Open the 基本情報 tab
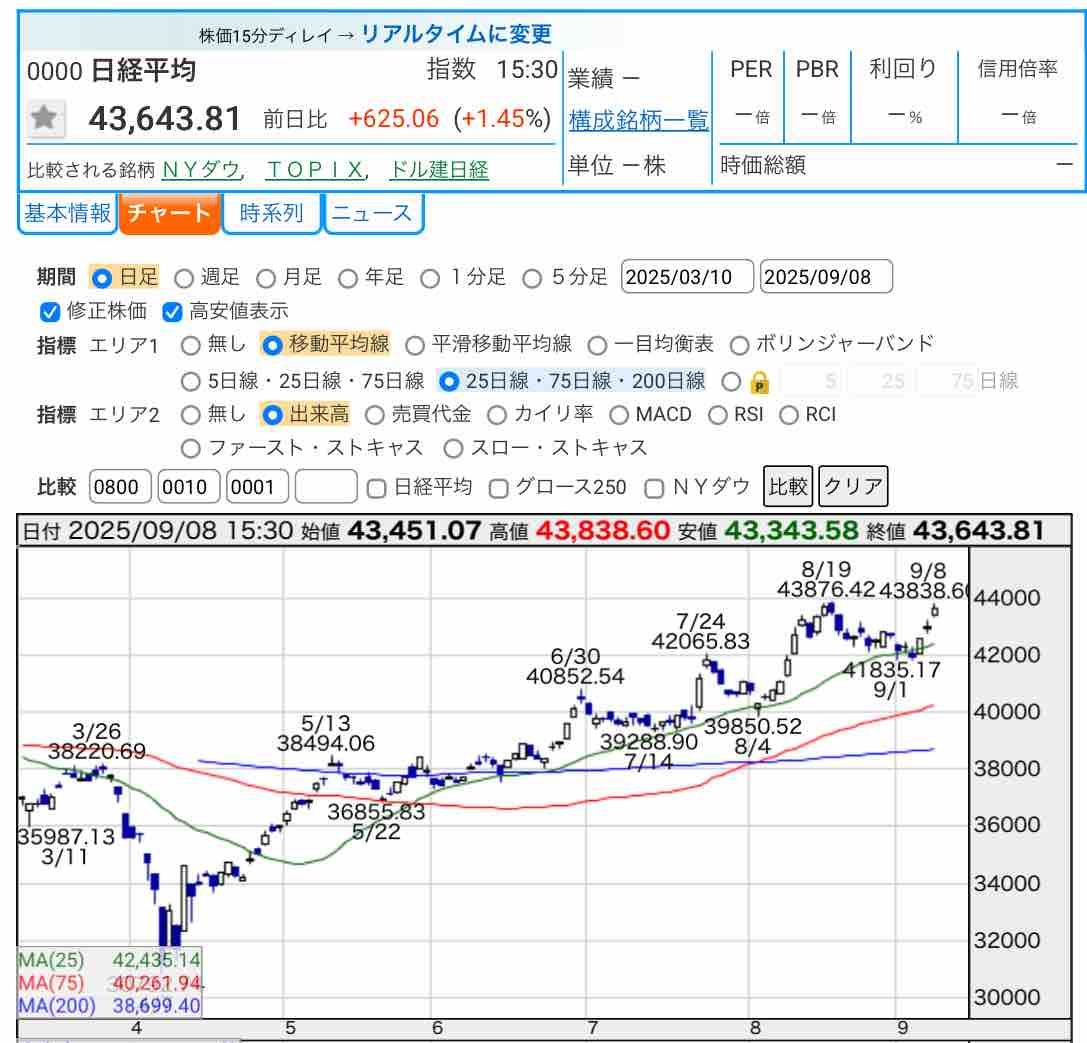 pyautogui.click(x=67, y=213)
